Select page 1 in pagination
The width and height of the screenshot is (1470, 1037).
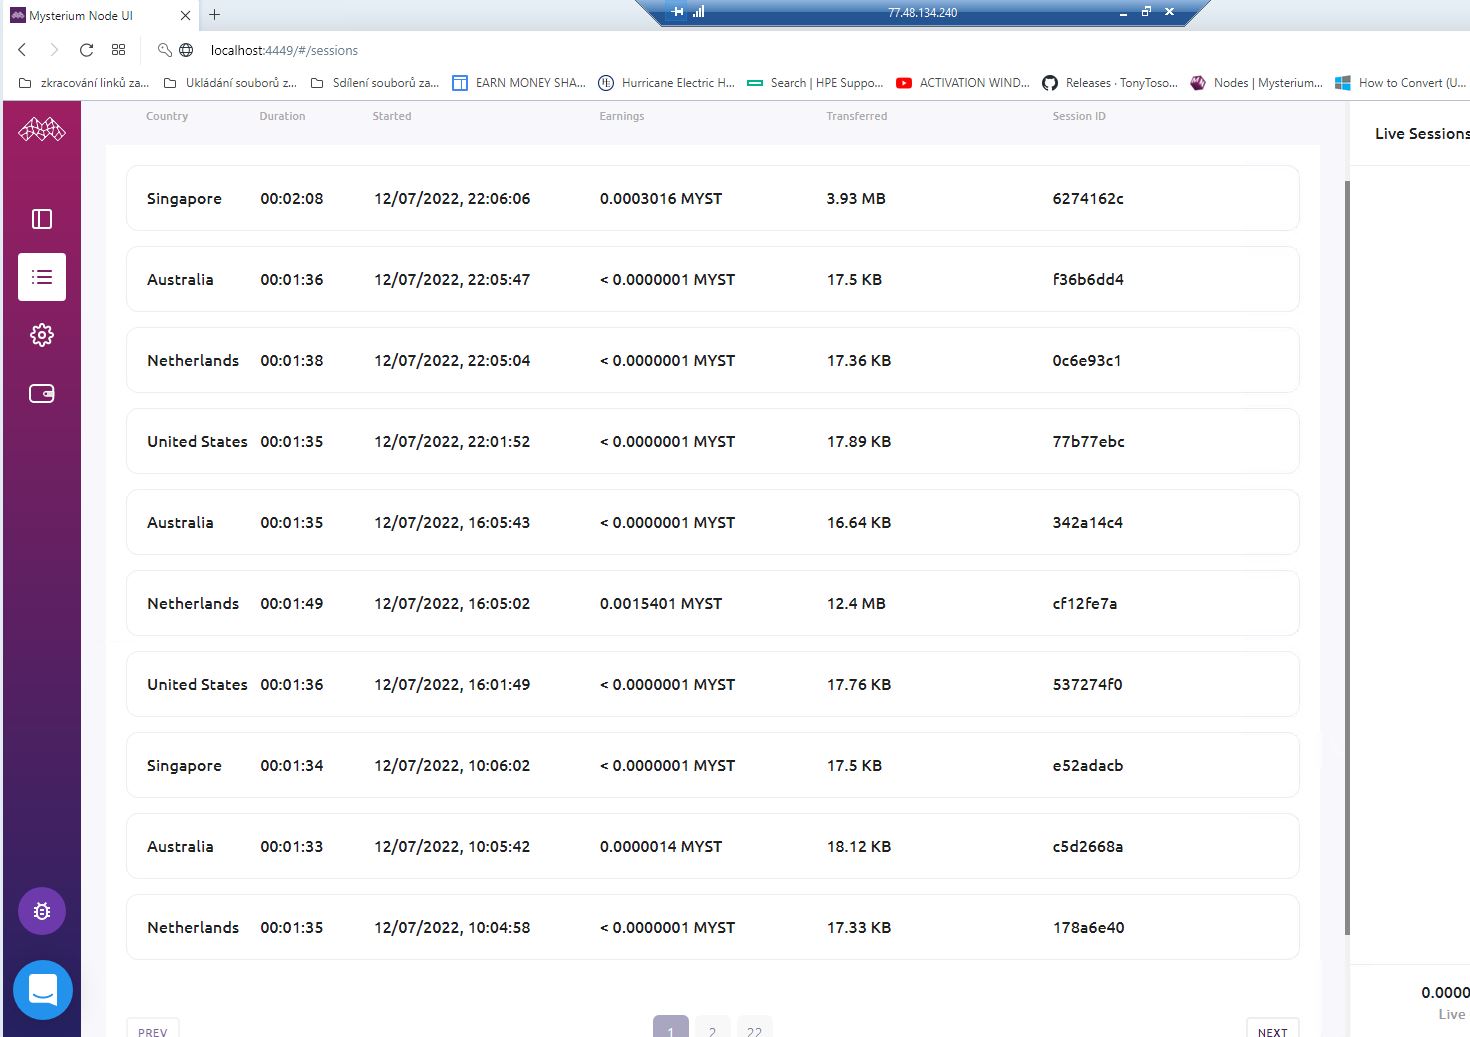pos(671,1028)
